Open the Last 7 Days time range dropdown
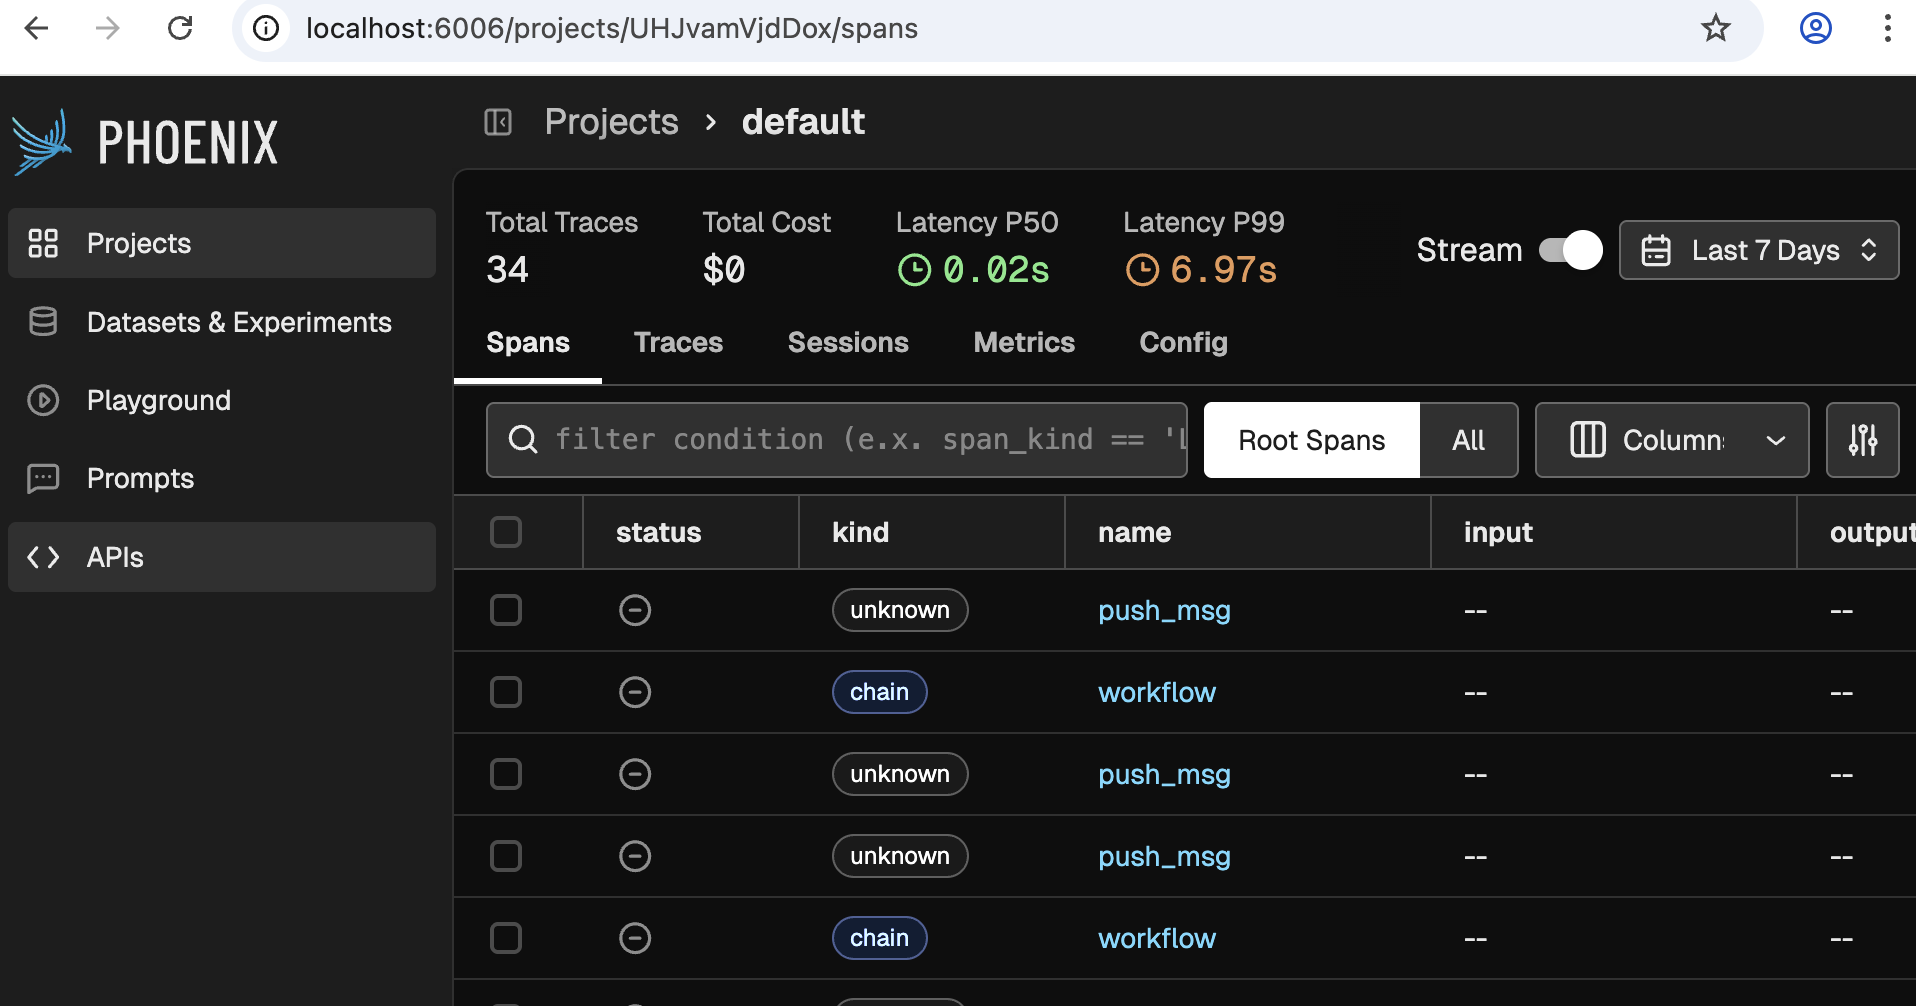Viewport: 1916px width, 1006px height. tap(1759, 250)
